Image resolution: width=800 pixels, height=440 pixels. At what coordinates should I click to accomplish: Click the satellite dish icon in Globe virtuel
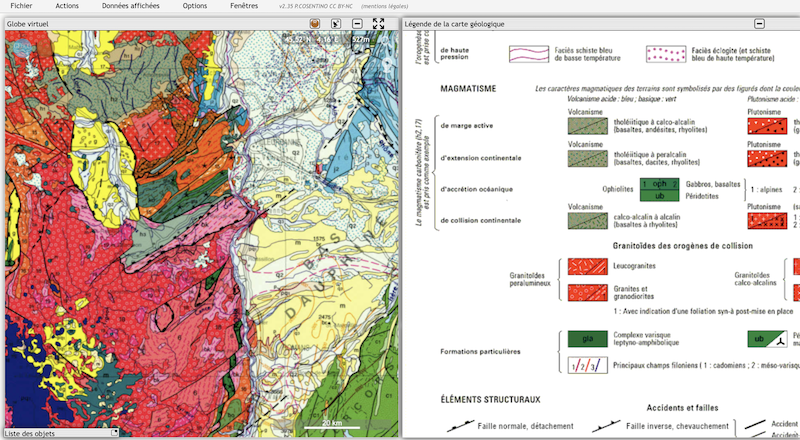click(336, 23)
